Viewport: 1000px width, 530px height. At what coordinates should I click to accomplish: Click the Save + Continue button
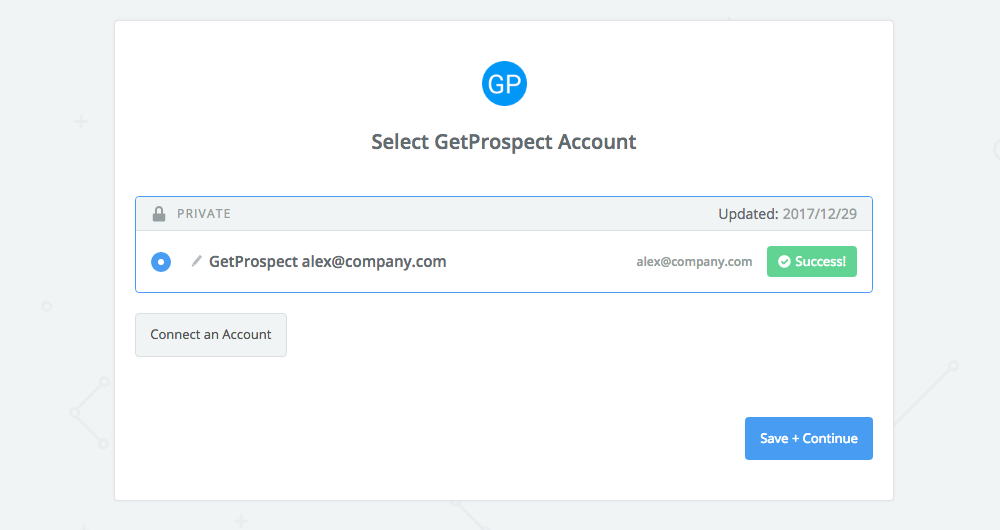809,438
